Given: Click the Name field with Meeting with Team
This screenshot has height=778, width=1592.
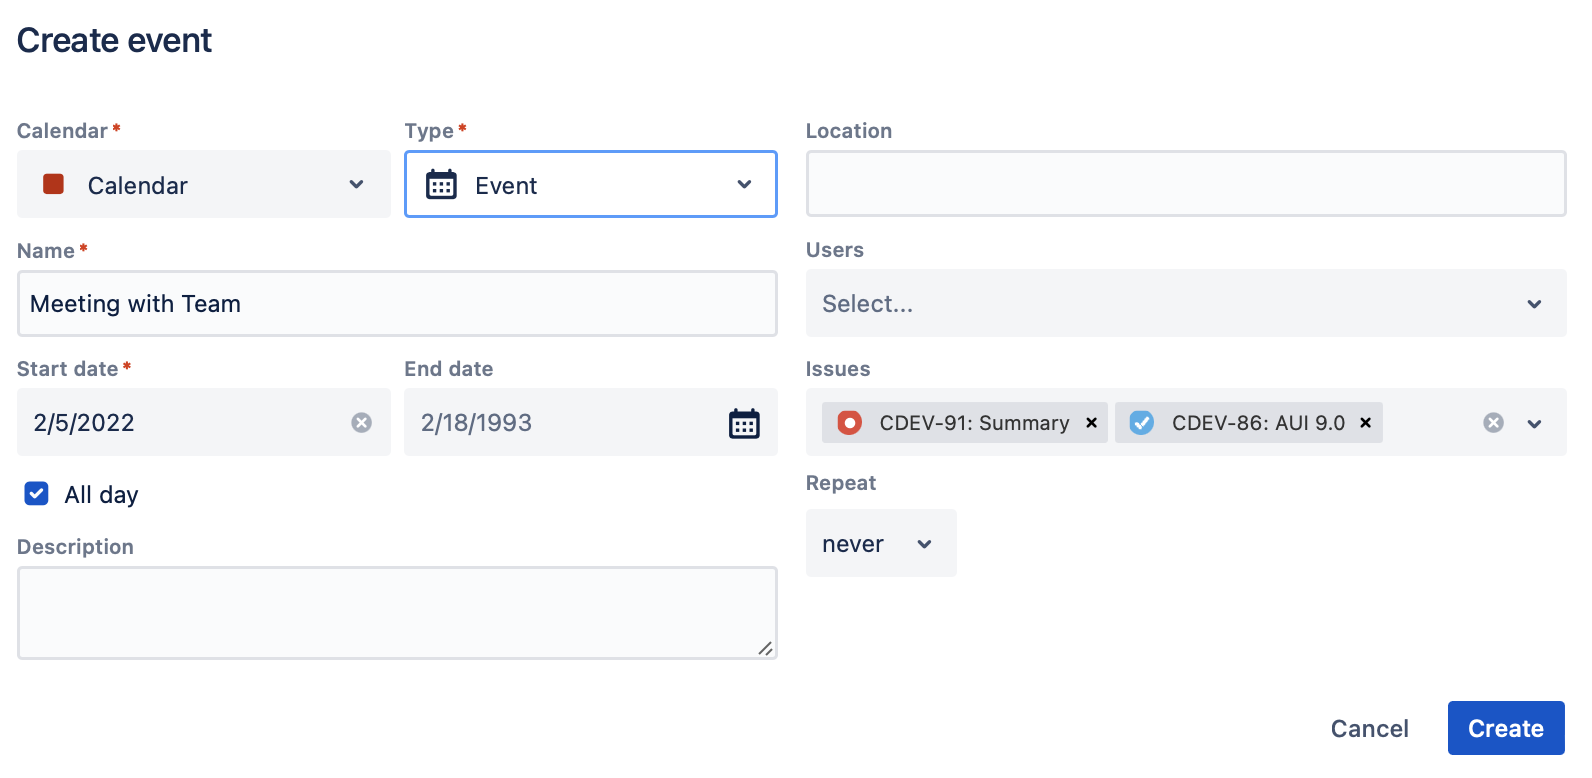Looking at the screenshot, I should pos(397,304).
